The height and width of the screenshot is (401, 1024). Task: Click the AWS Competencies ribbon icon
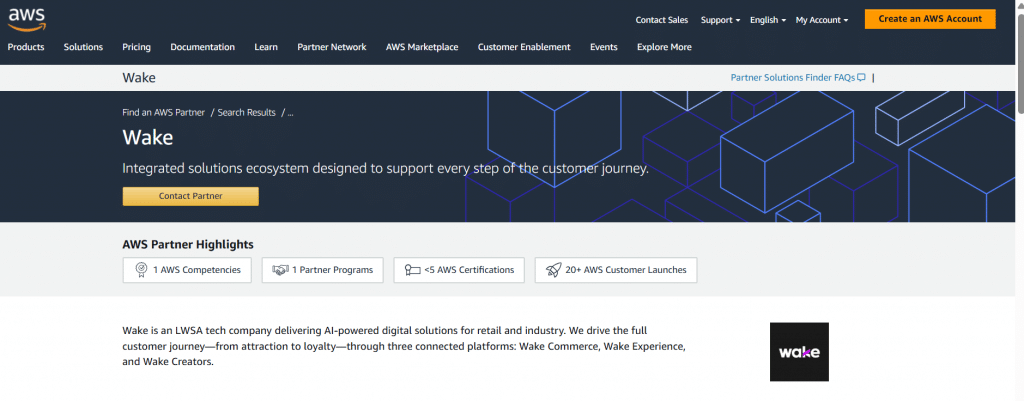click(141, 270)
